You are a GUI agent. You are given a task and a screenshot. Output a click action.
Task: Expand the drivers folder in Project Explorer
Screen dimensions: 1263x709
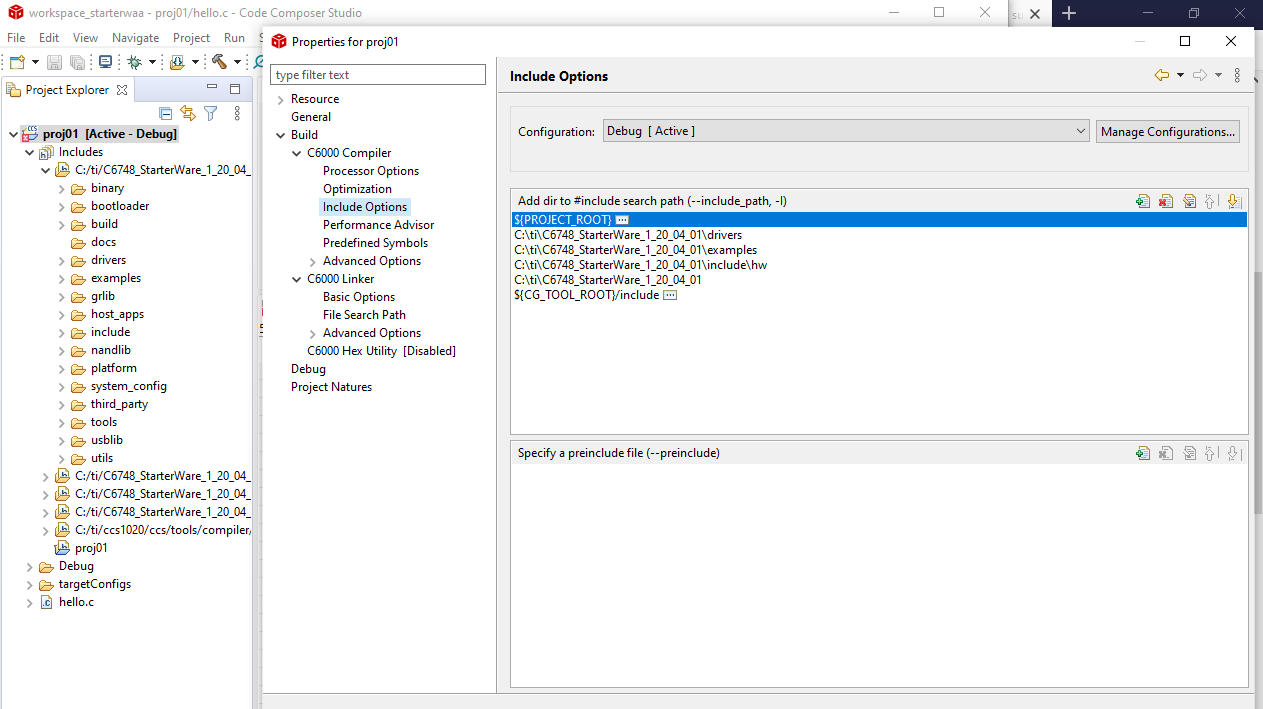61,260
